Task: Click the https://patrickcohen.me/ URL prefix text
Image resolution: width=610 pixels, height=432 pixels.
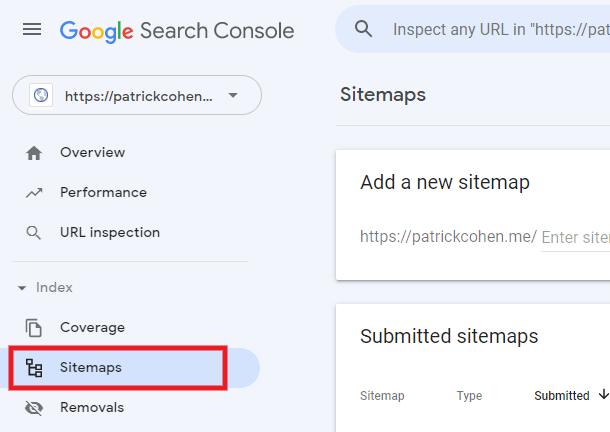Action: pos(448,237)
